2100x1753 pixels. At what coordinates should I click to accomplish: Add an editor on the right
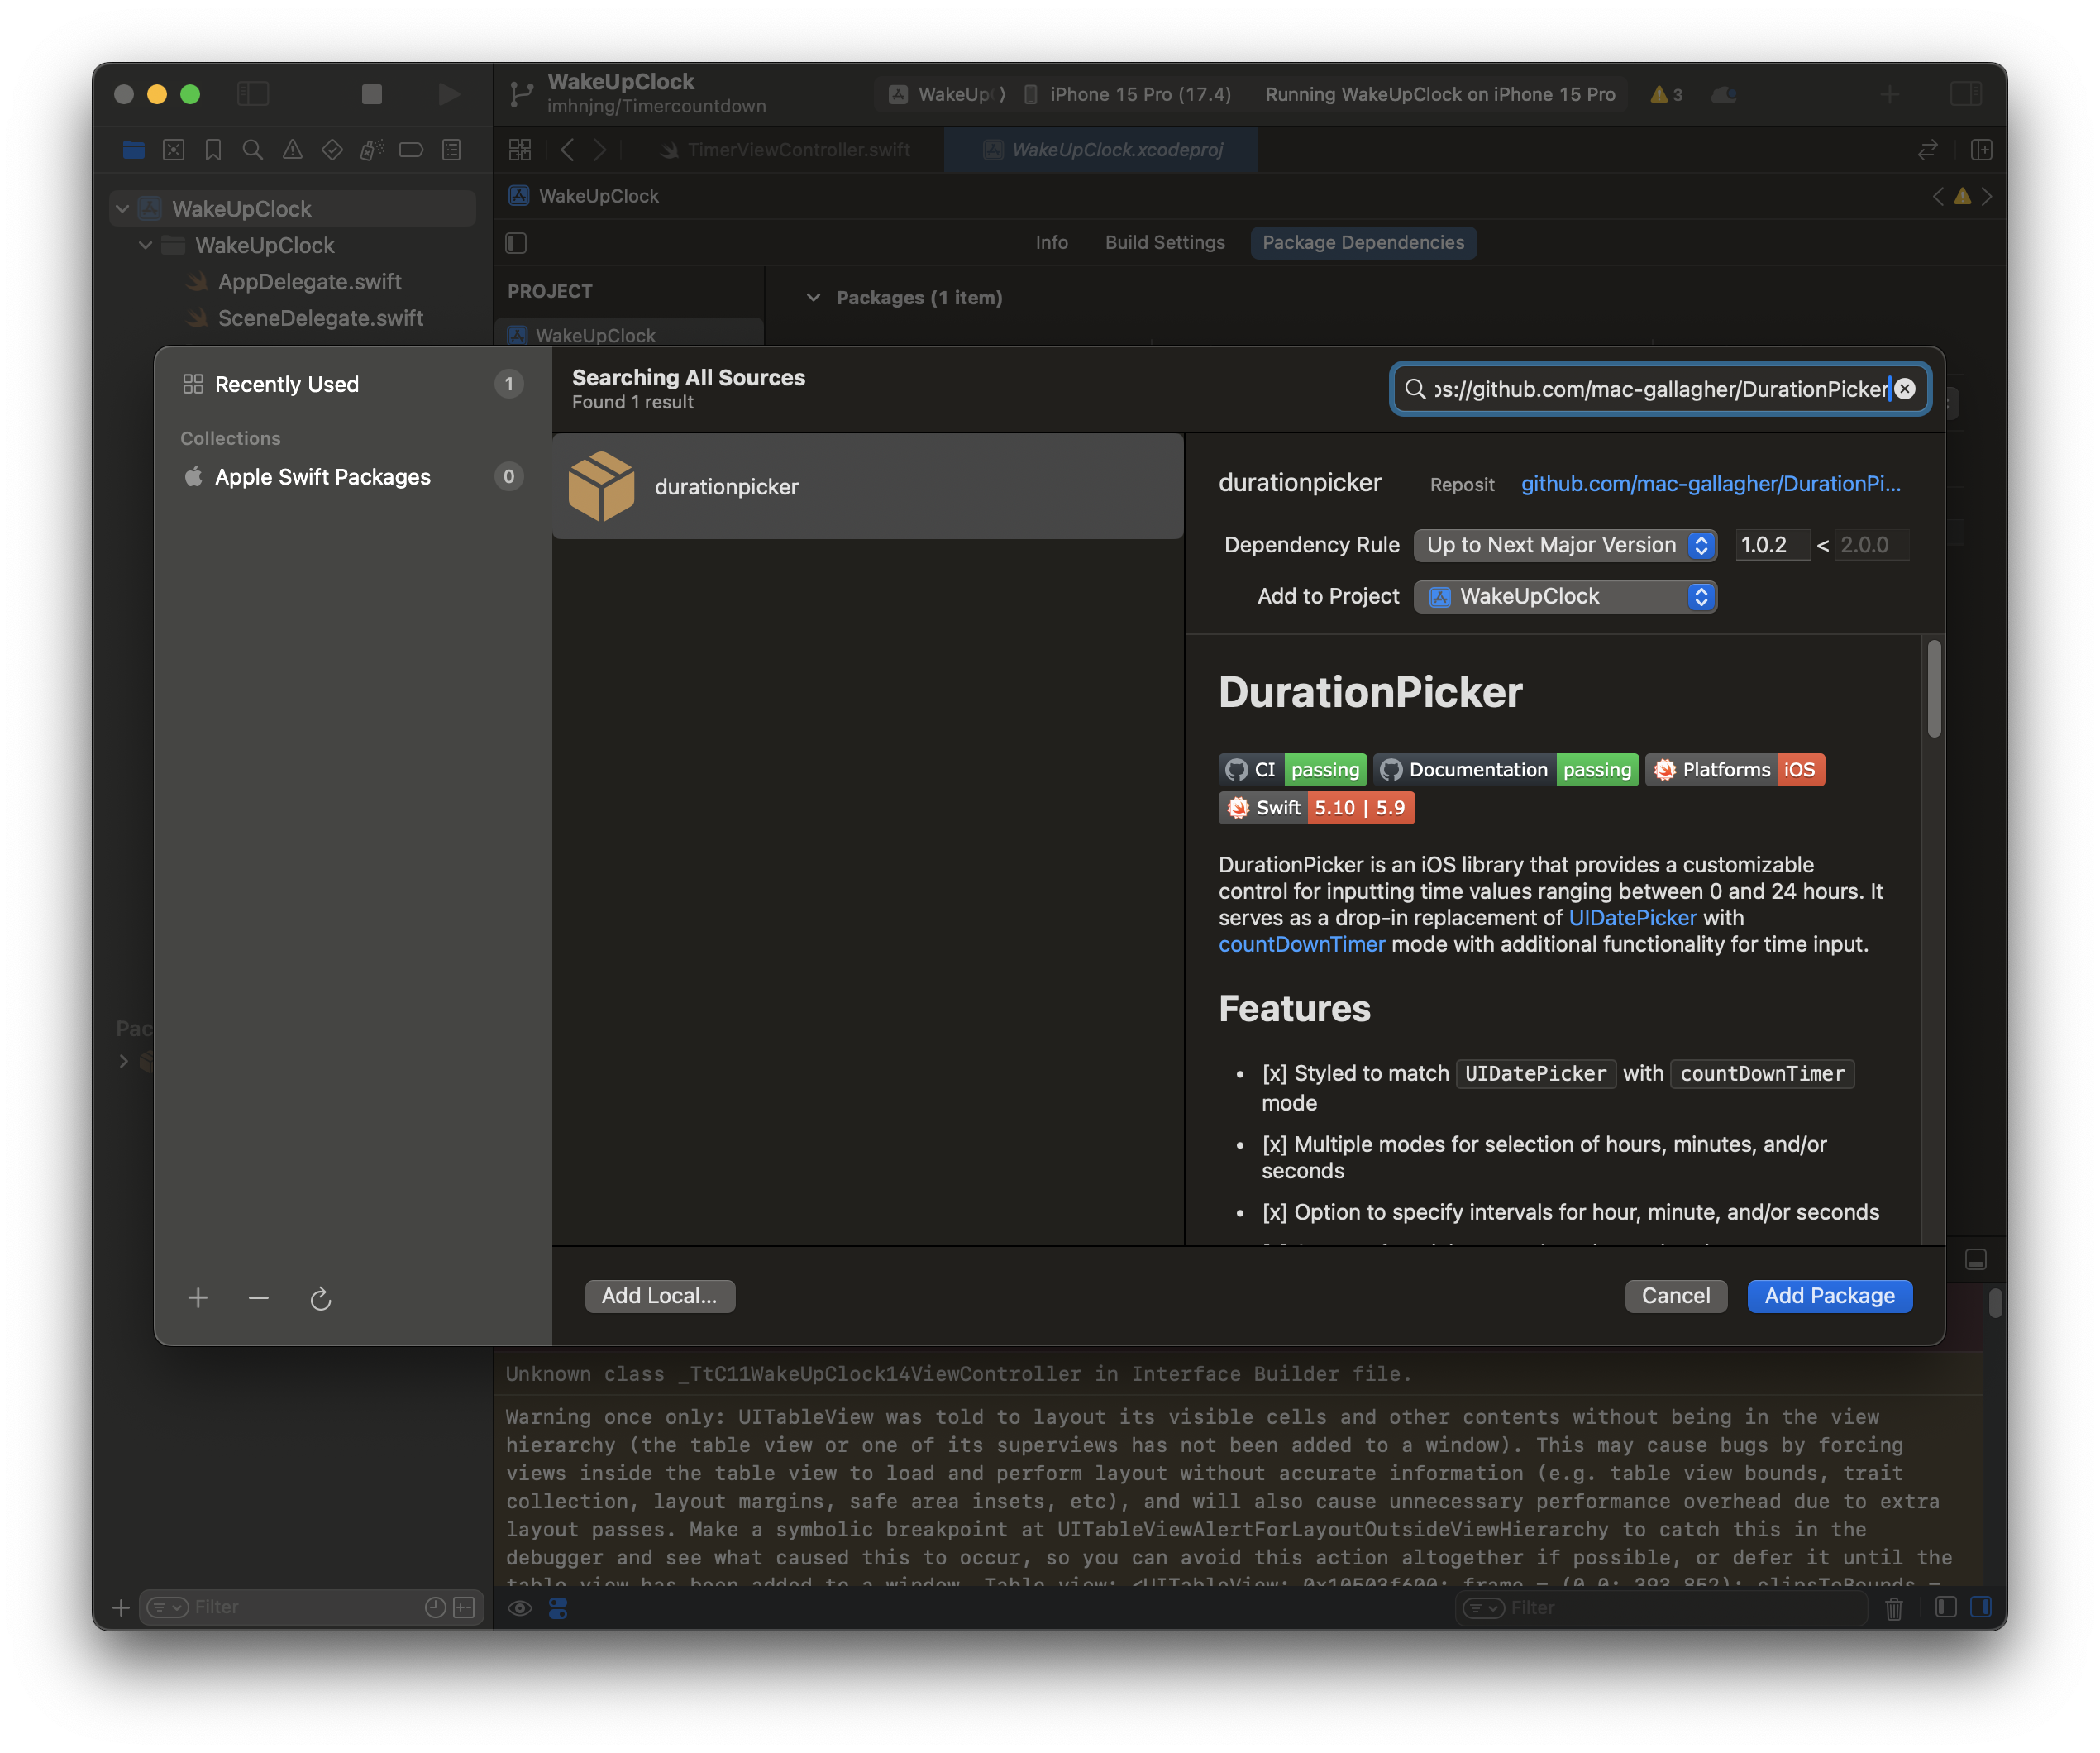pyautogui.click(x=1981, y=150)
